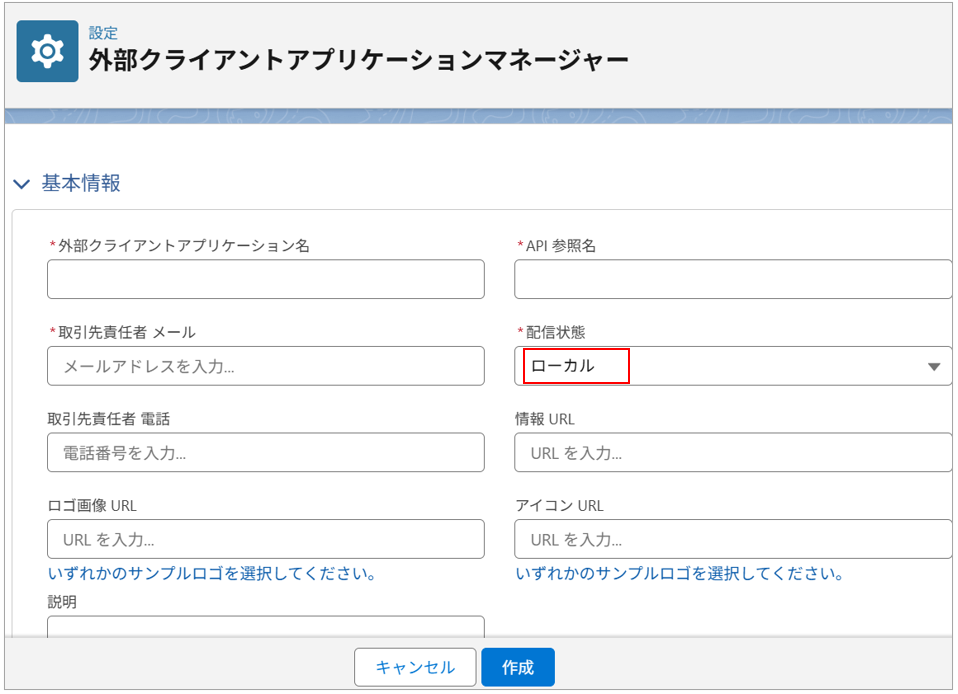
Task: Open sample logo link under アイコン URL
Action: pyautogui.click(x=679, y=574)
